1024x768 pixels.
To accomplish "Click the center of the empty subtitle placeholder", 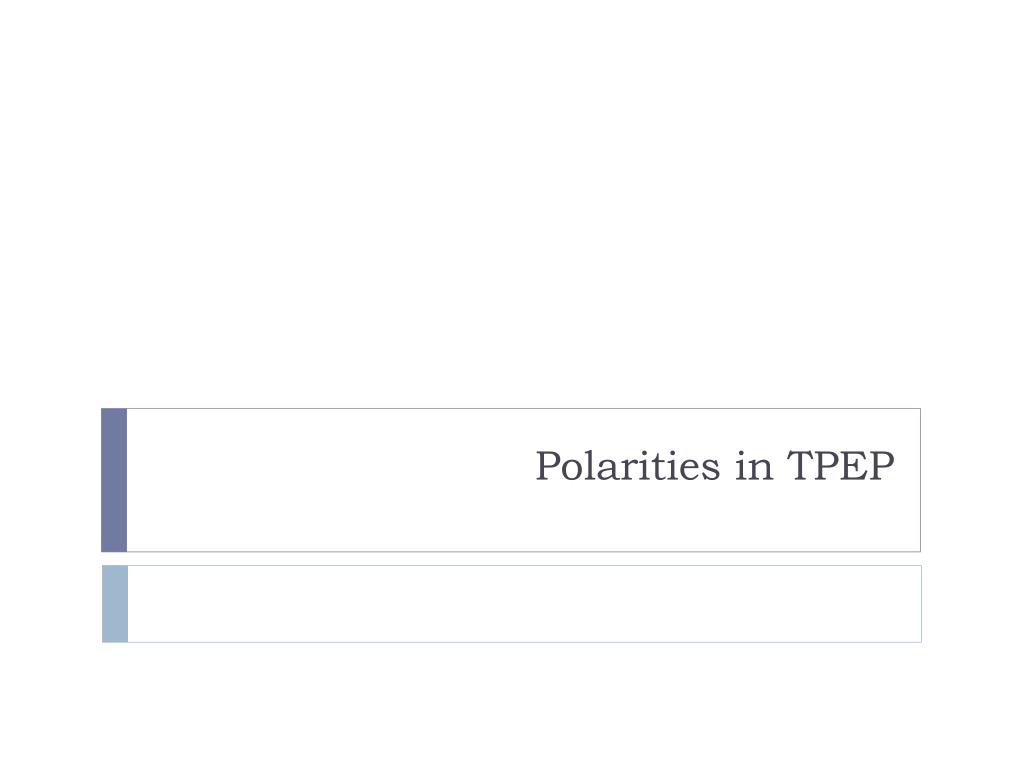I will [524, 604].
